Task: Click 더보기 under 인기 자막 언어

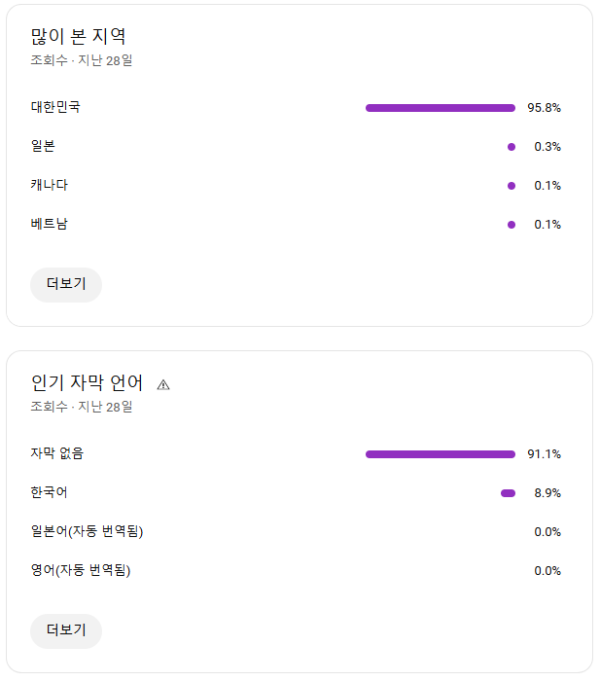Action: (66, 630)
